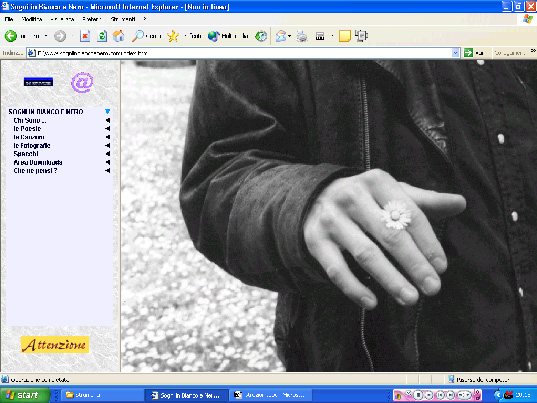The height and width of the screenshot is (403, 537).
Task: Click the yellow Discuss note icon
Action: click(x=345, y=36)
